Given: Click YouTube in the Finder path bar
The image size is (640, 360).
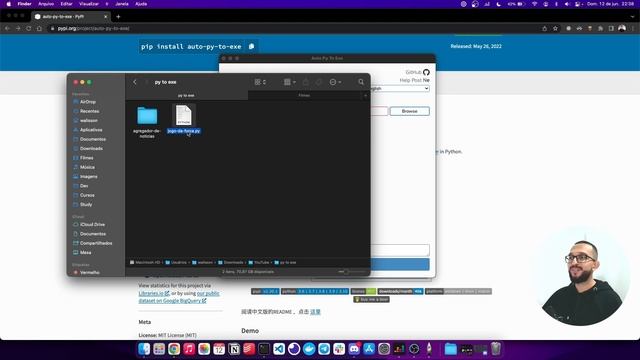Looking at the screenshot, I should (x=259, y=262).
